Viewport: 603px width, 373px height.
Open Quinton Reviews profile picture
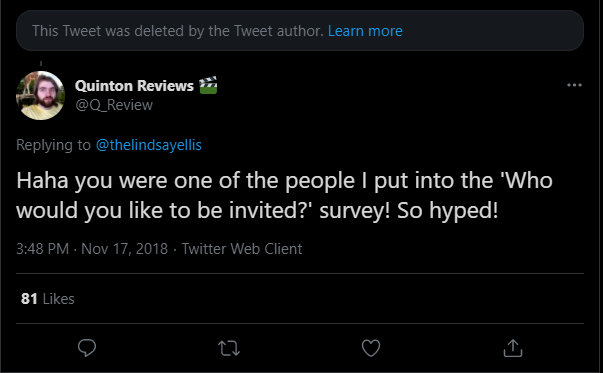[x=40, y=95]
